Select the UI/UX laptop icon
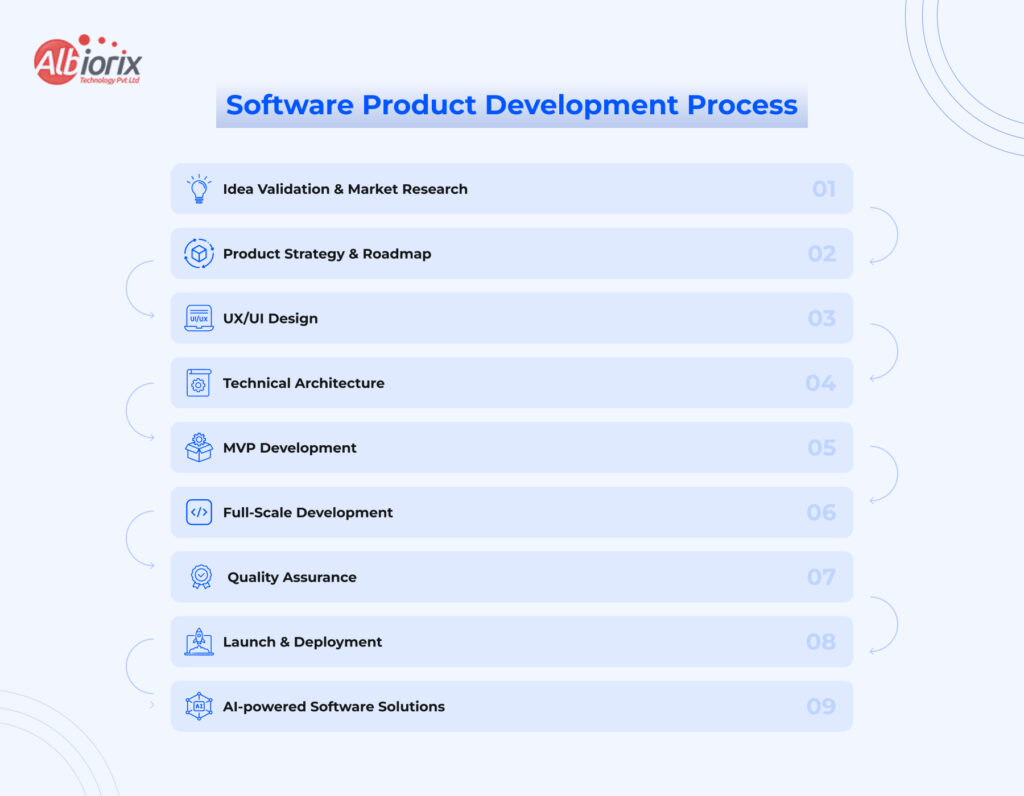 [199, 318]
